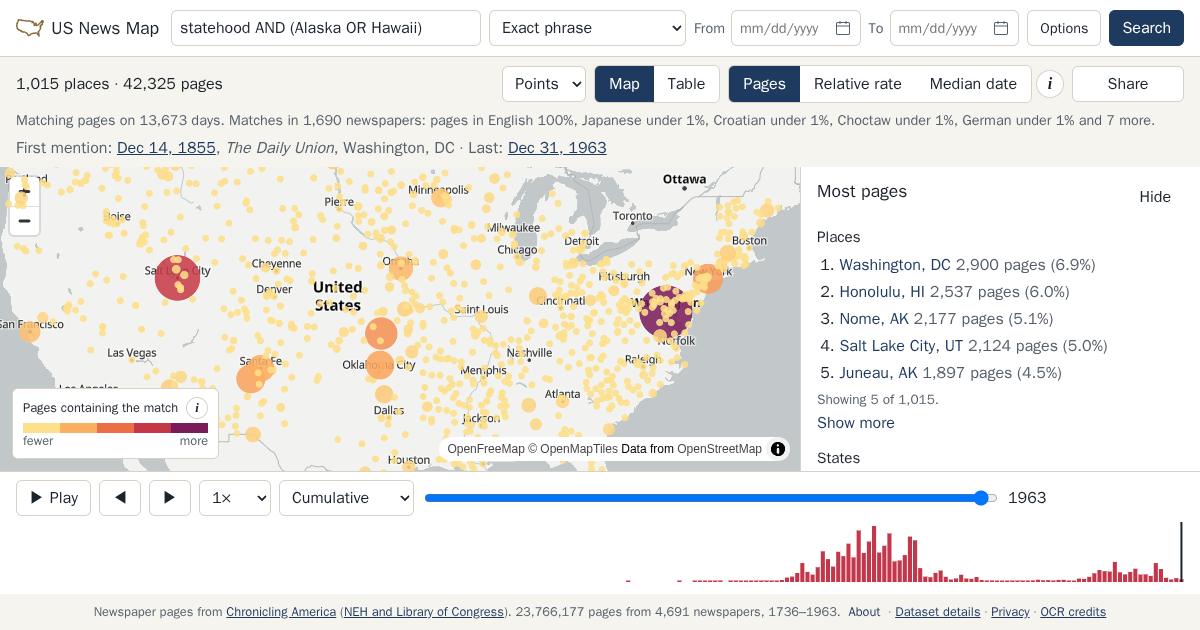
Task: Click the info icon beside Median date
Action: point(1049,84)
